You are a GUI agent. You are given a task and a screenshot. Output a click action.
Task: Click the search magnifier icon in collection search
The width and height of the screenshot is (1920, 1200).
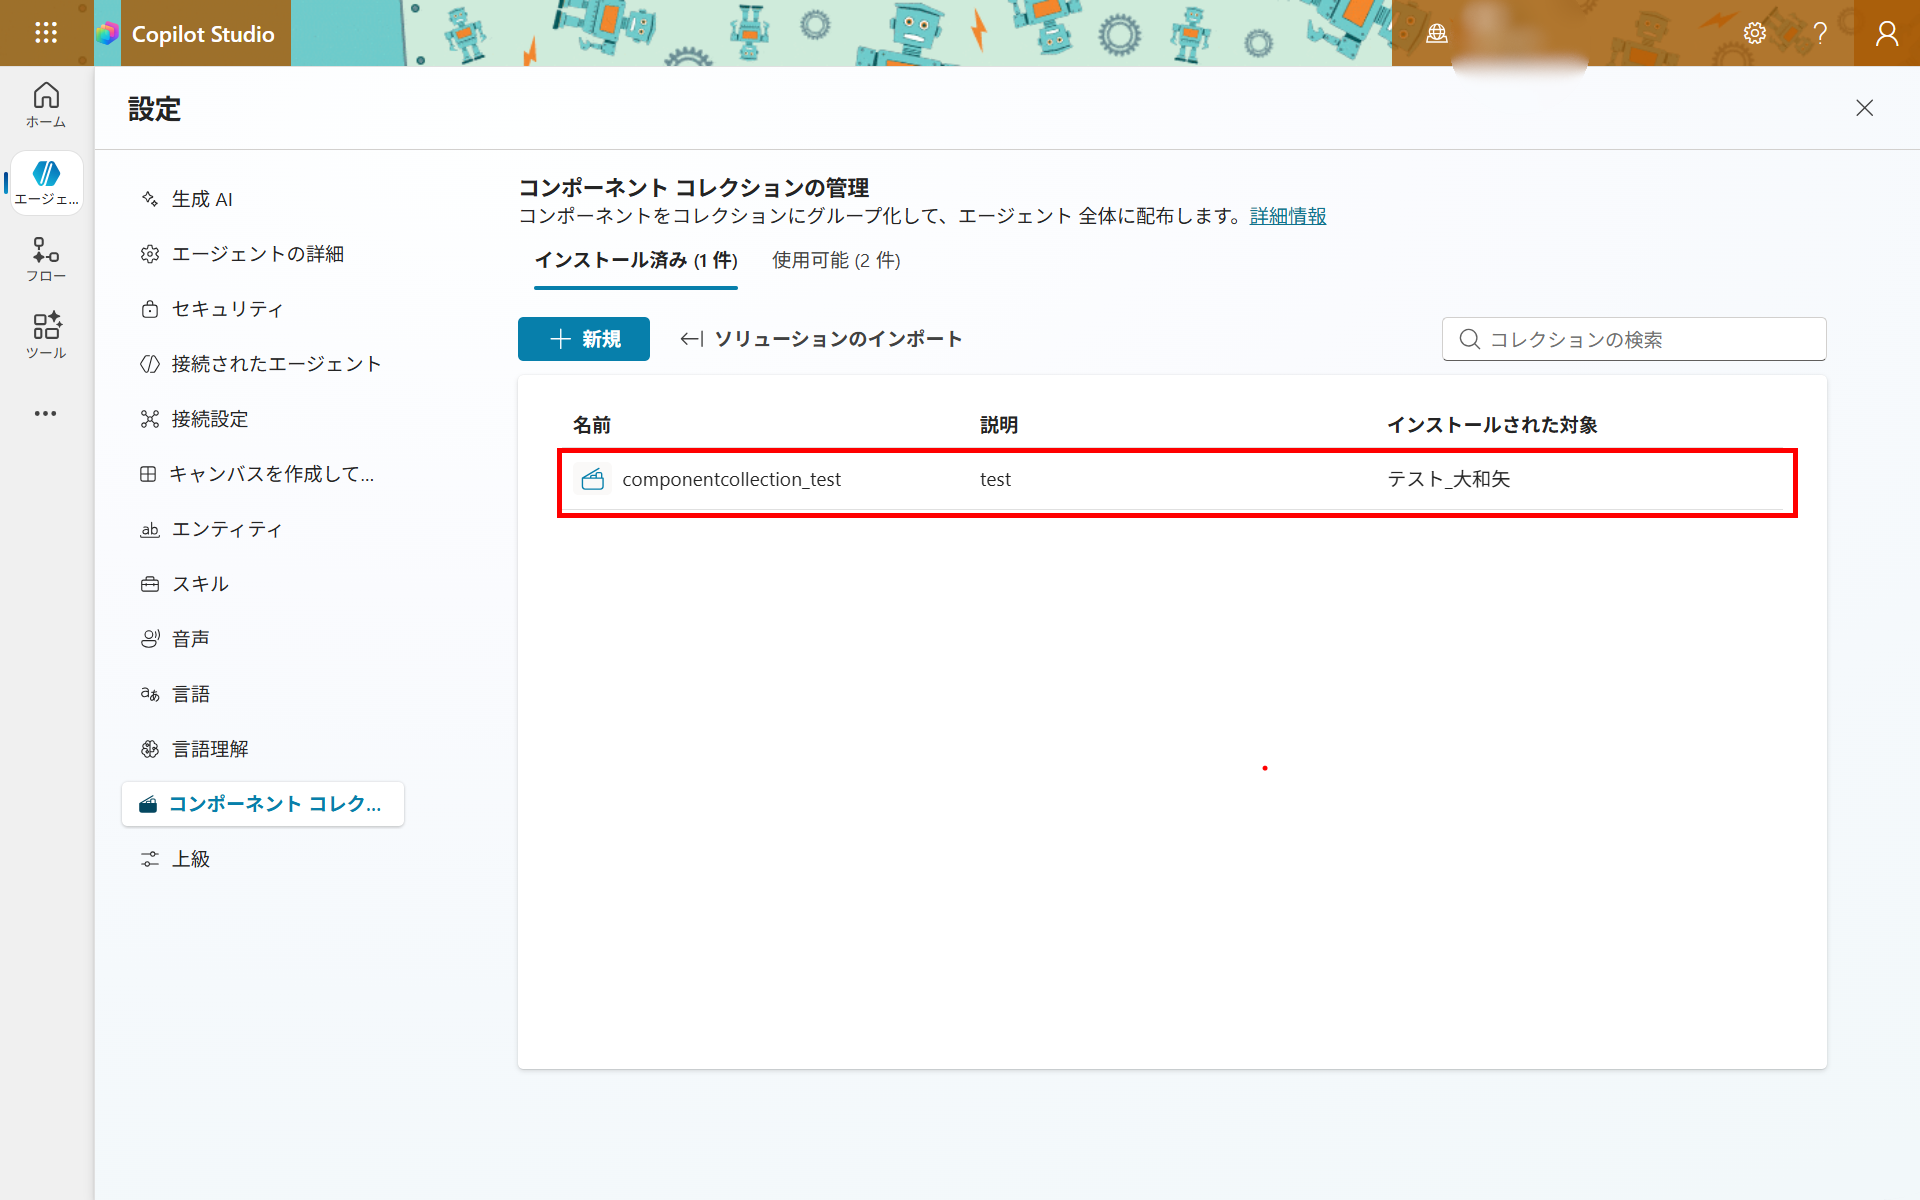[1469, 339]
